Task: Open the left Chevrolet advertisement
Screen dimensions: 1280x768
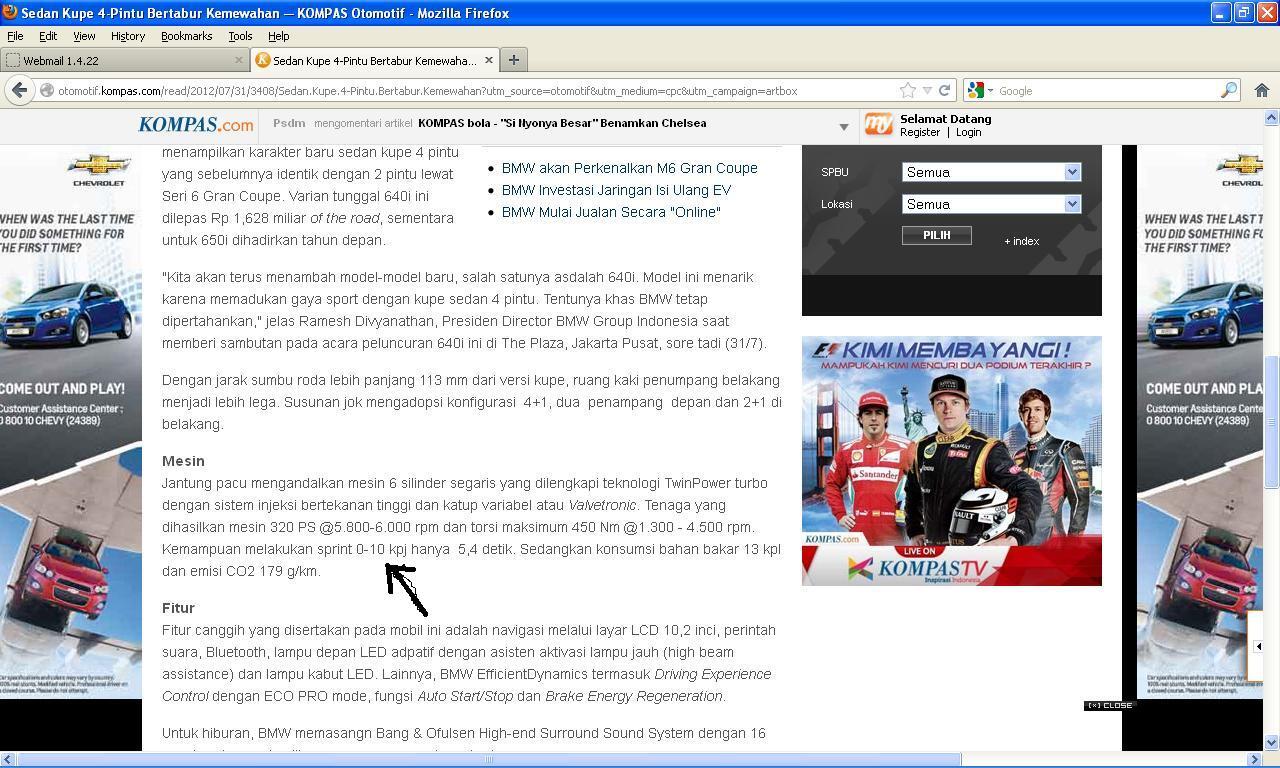Action: [71, 422]
